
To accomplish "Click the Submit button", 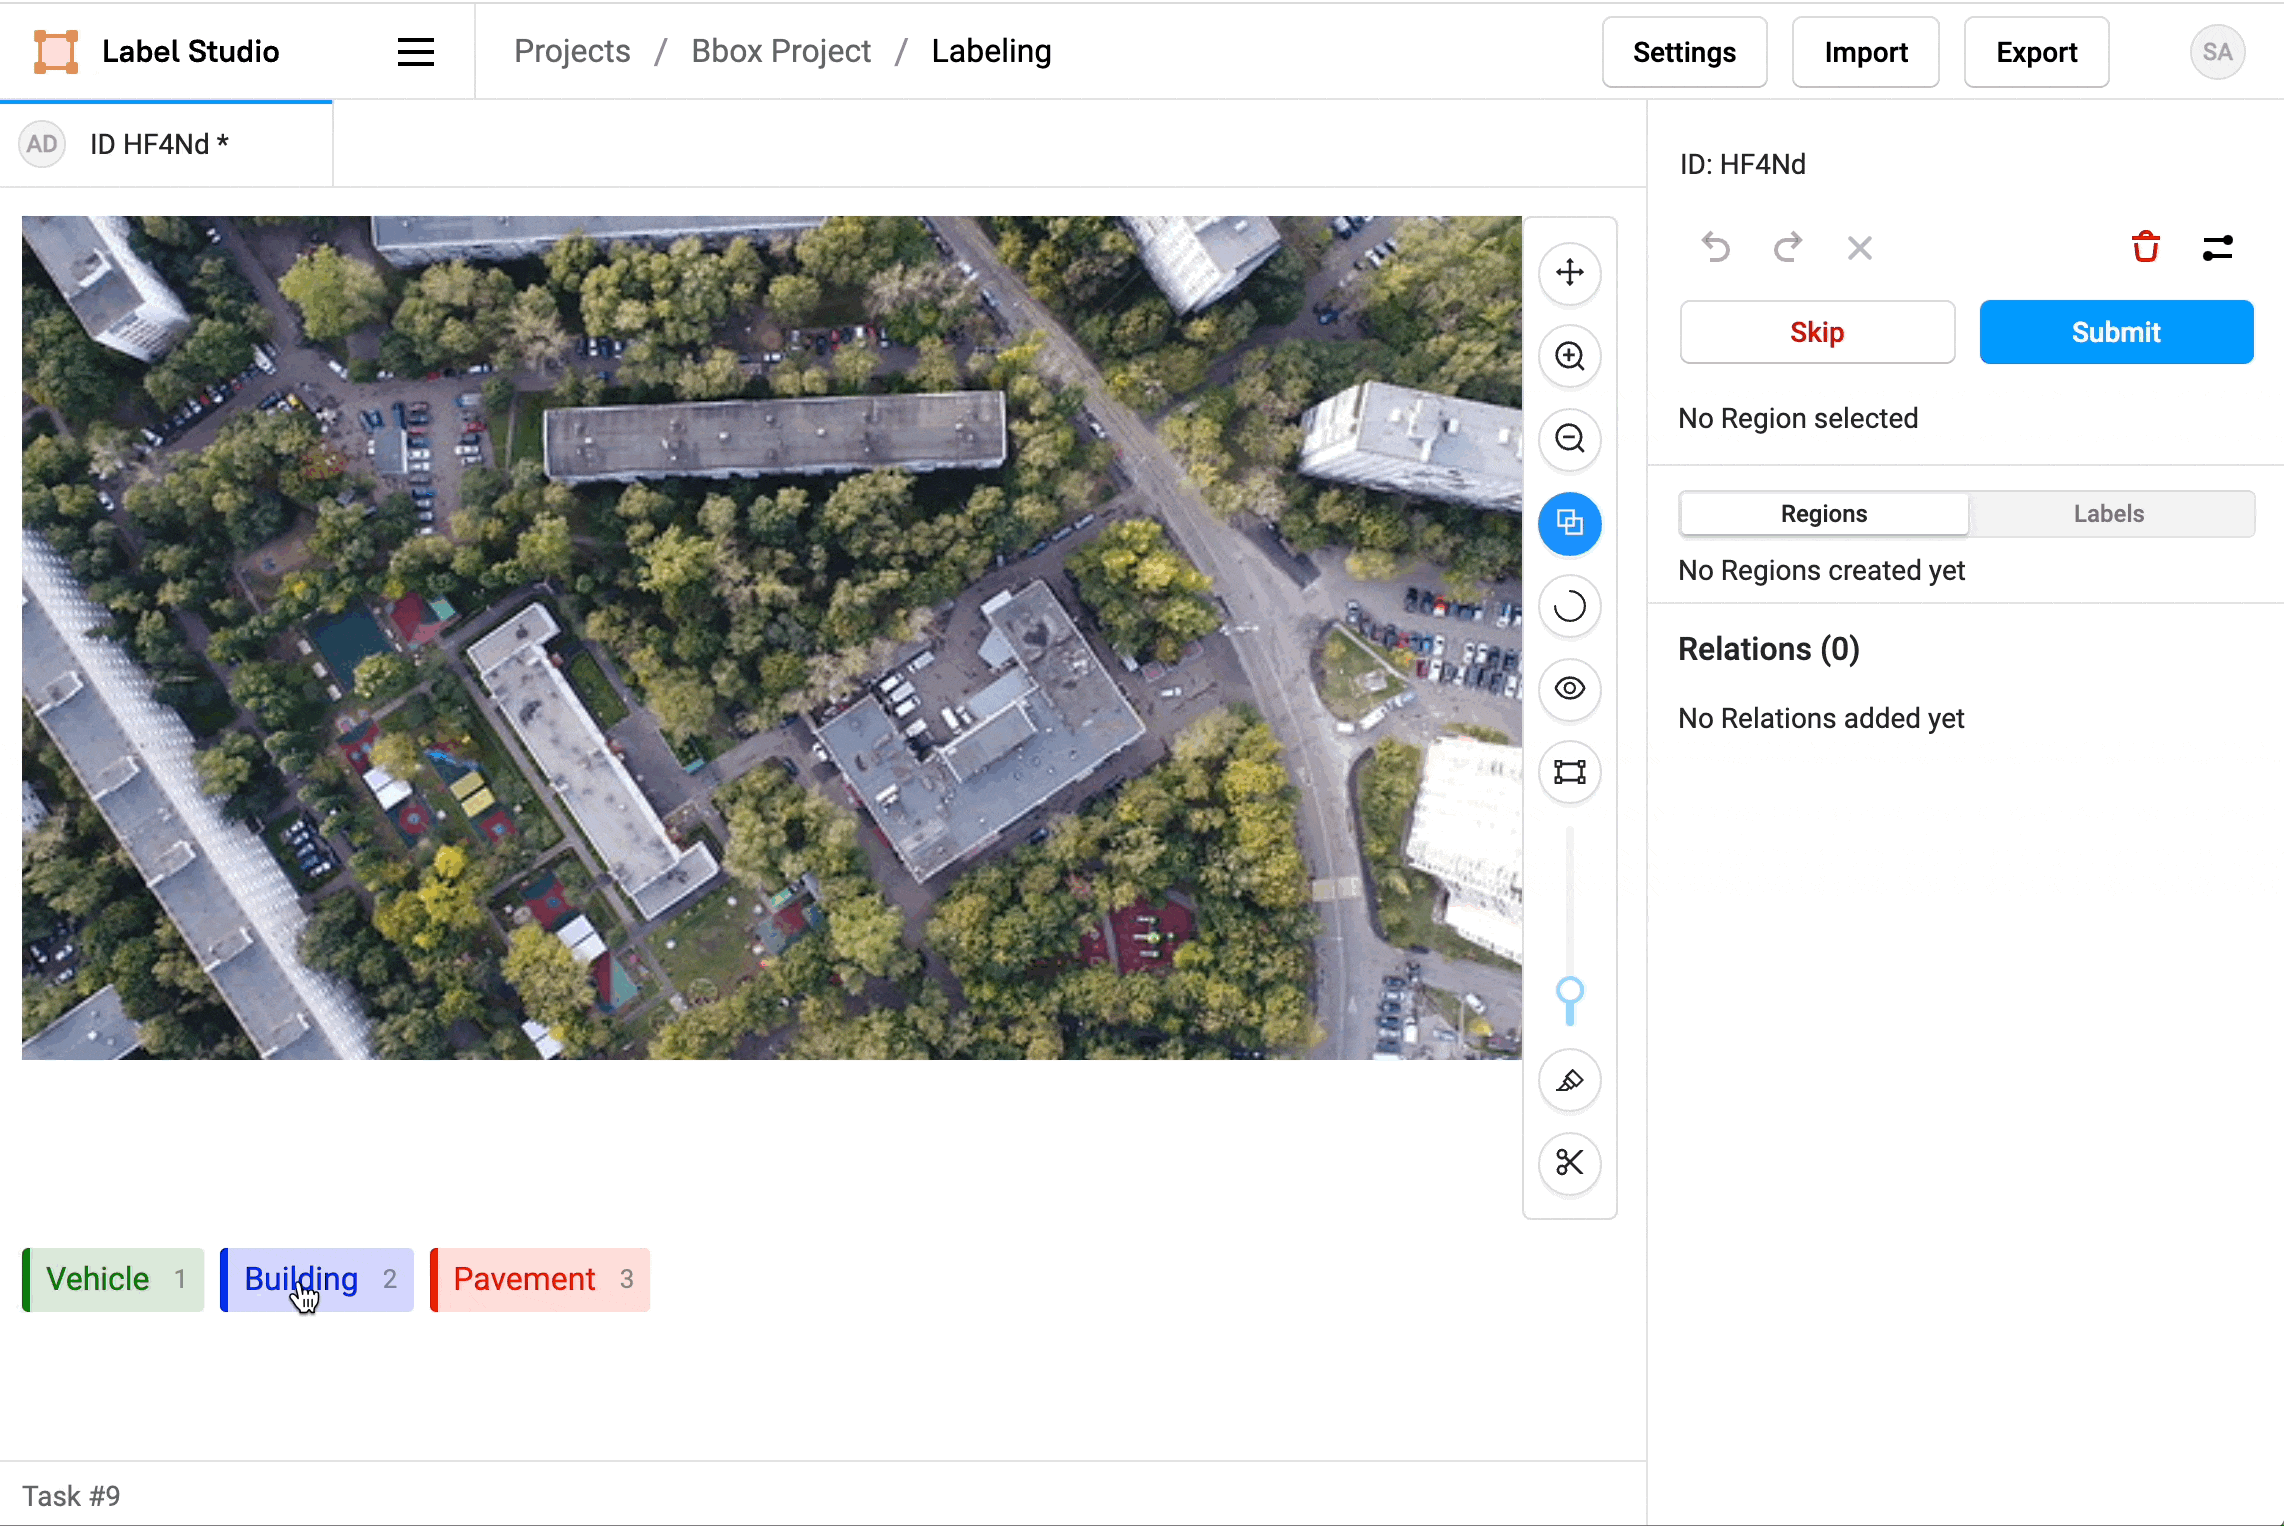I will click(x=2116, y=332).
